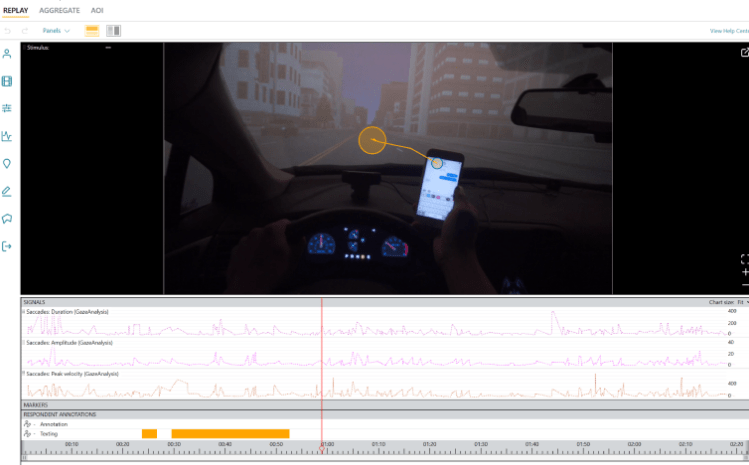Click the export arrow icon in sidebar
Viewport: 749px width, 465px height.
pos(8,246)
